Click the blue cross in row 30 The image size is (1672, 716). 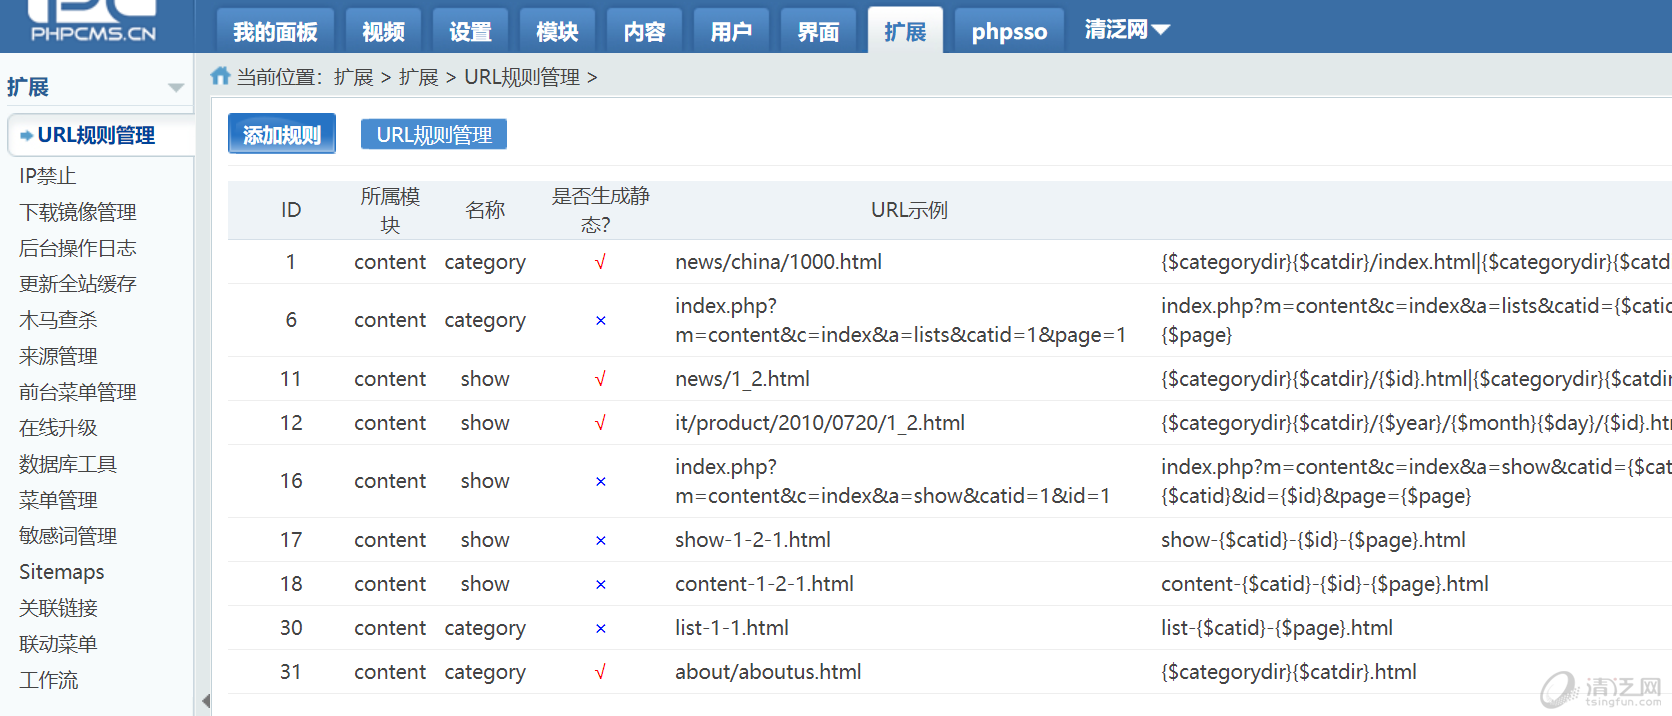600,628
